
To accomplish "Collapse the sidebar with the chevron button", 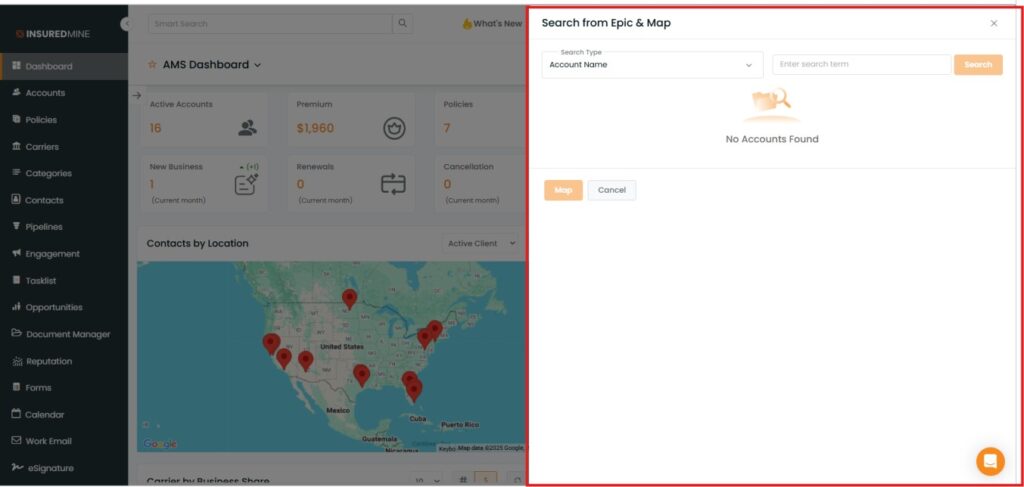I will pyautogui.click(x=125, y=24).
